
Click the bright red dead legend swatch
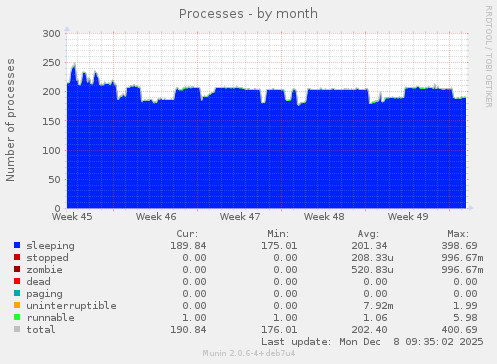pyautogui.click(x=17, y=281)
